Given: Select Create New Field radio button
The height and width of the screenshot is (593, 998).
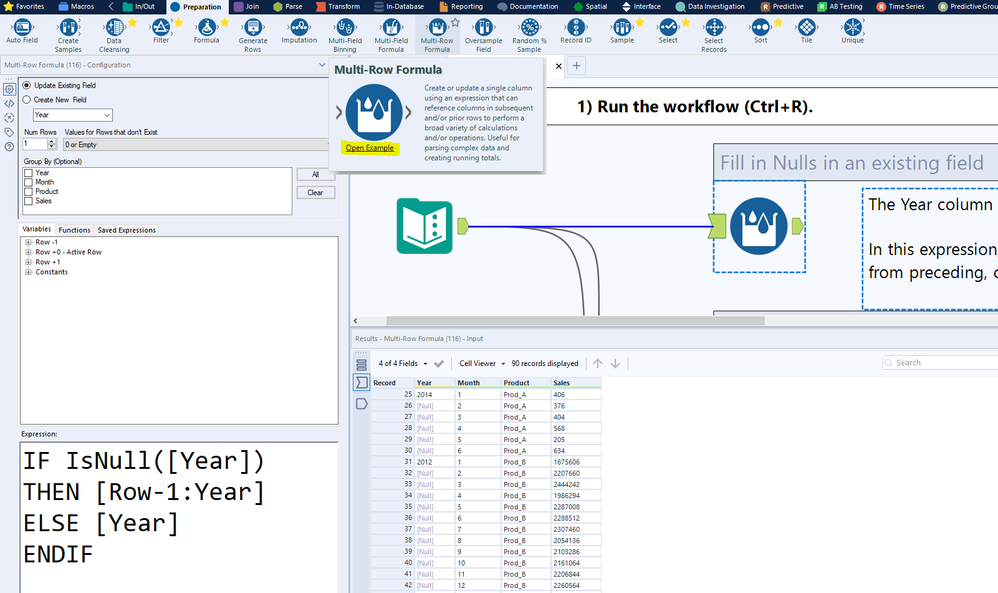Looking at the screenshot, I should pyautogui.click(x=27, y=100).
